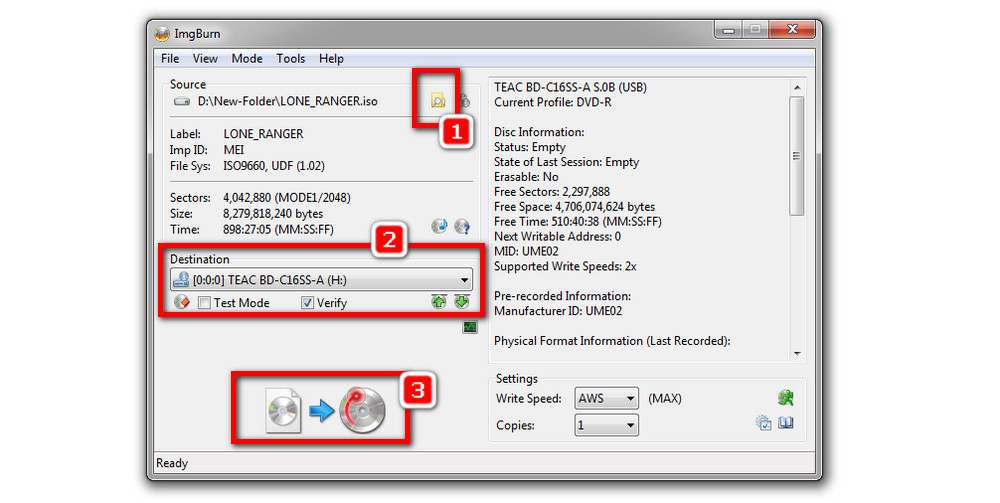Open the Destination drive dropdown

point(321,279)
